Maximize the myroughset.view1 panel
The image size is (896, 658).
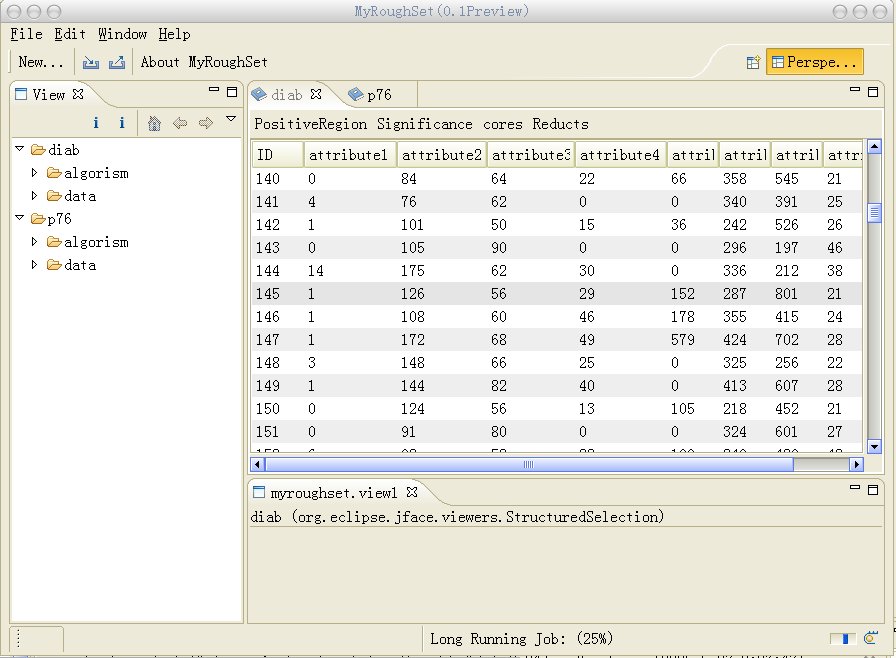(x=873, y=490)
